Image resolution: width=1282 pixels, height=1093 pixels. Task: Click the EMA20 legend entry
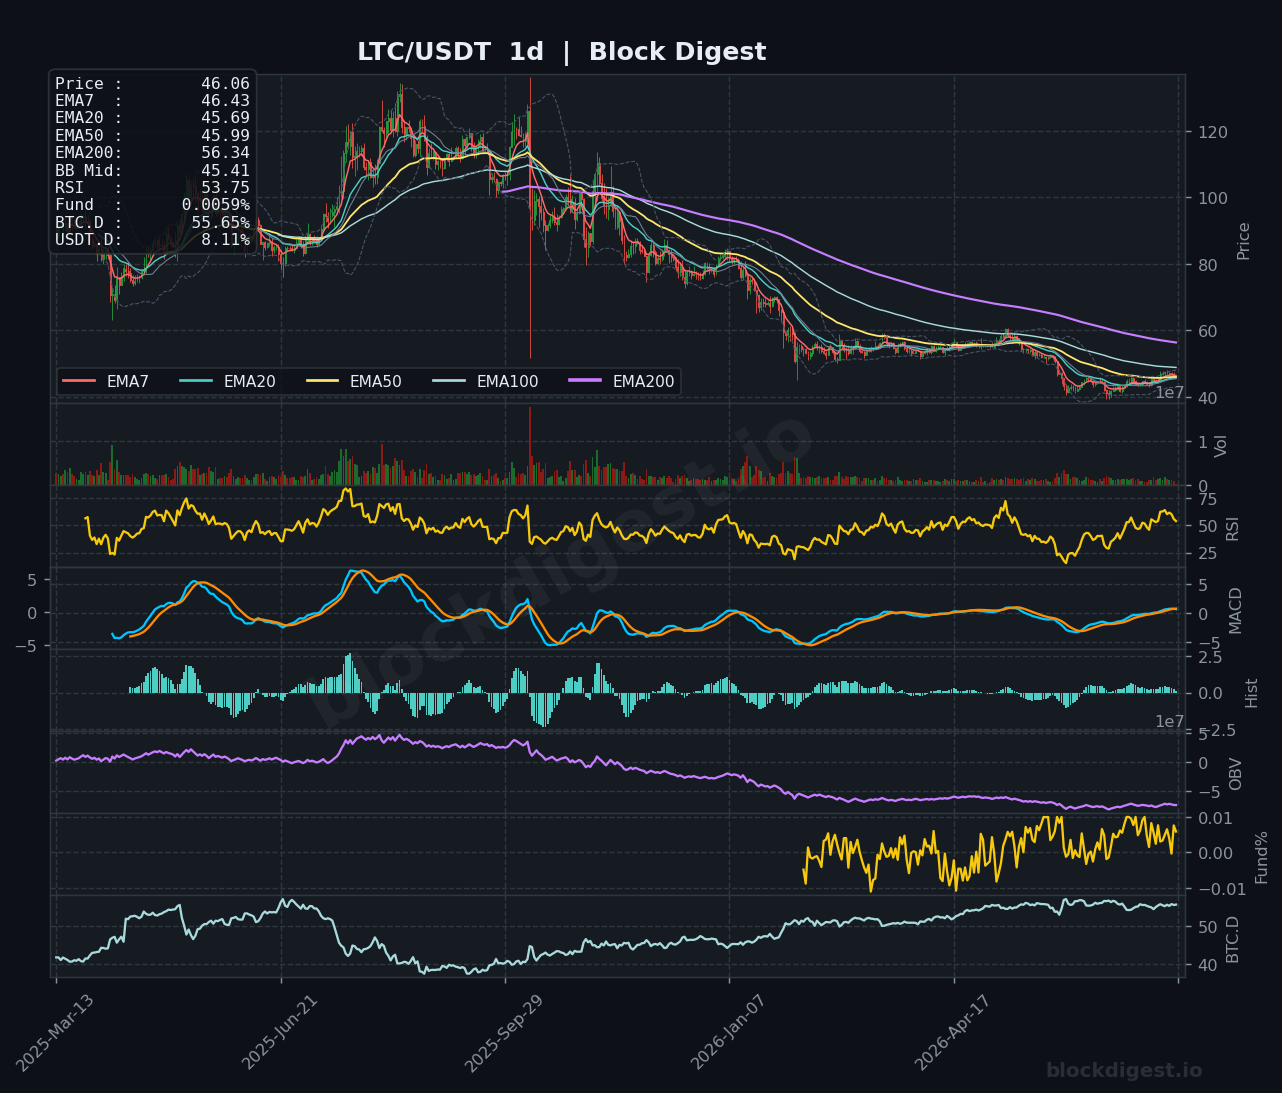227,381
